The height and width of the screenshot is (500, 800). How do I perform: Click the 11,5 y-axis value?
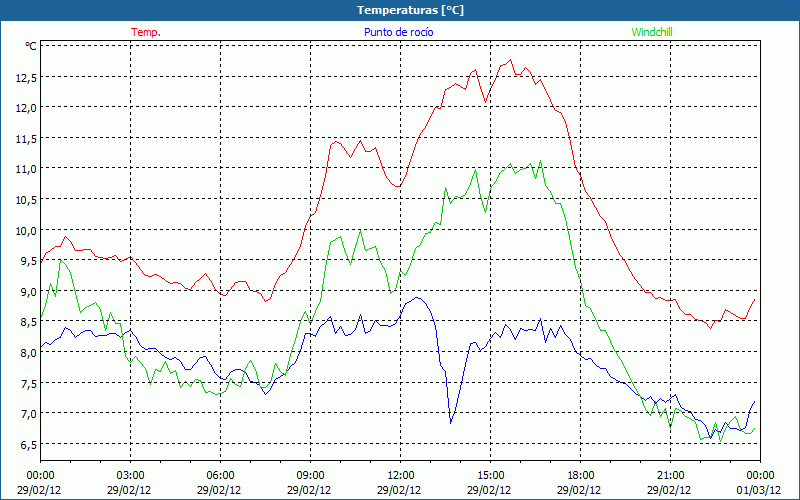26,138
